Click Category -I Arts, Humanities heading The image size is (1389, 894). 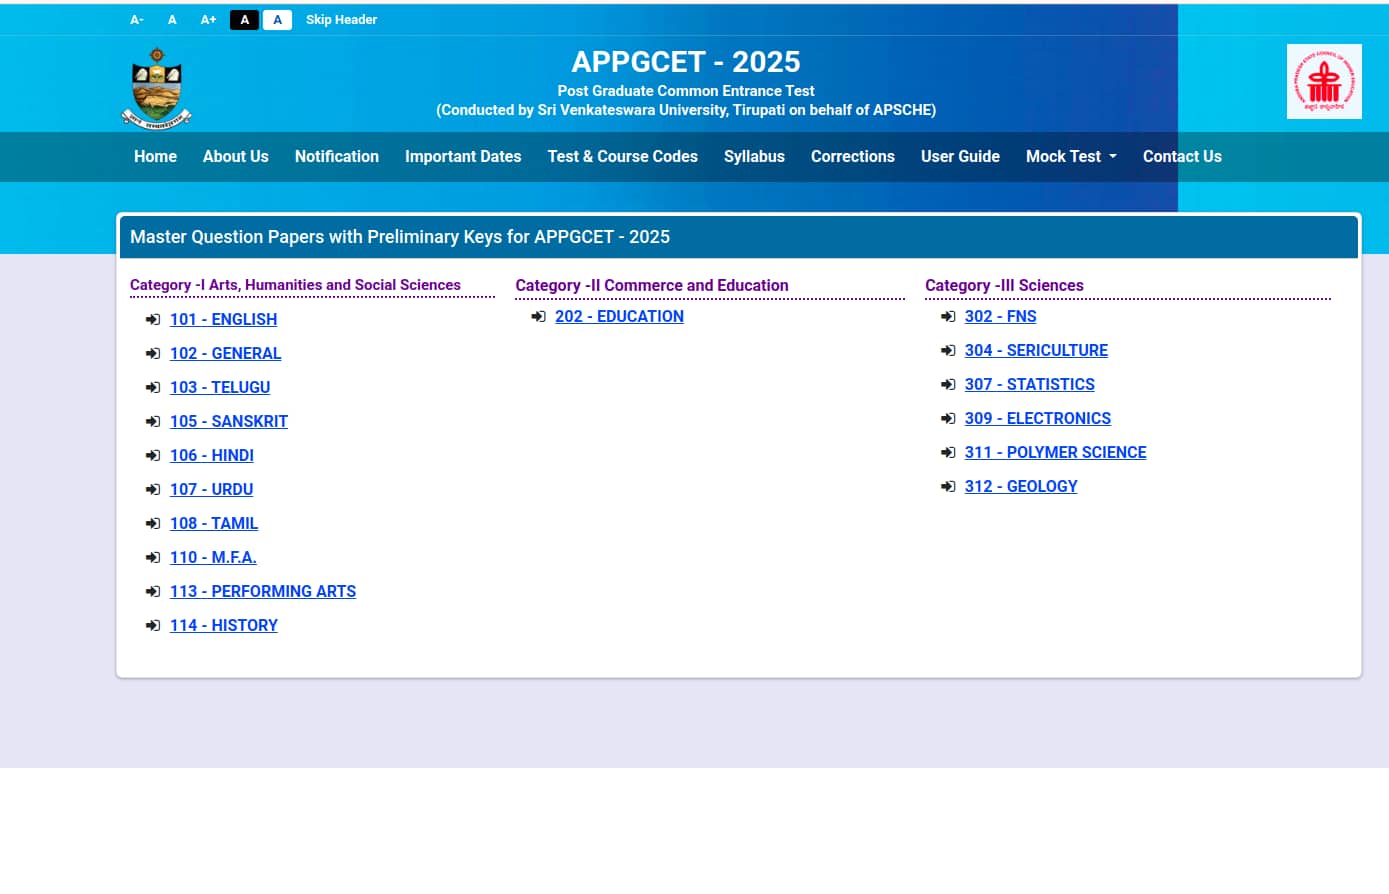coord(295,285)
